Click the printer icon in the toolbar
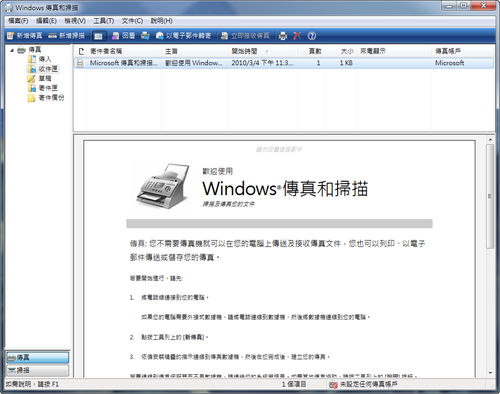 point(283,36)
